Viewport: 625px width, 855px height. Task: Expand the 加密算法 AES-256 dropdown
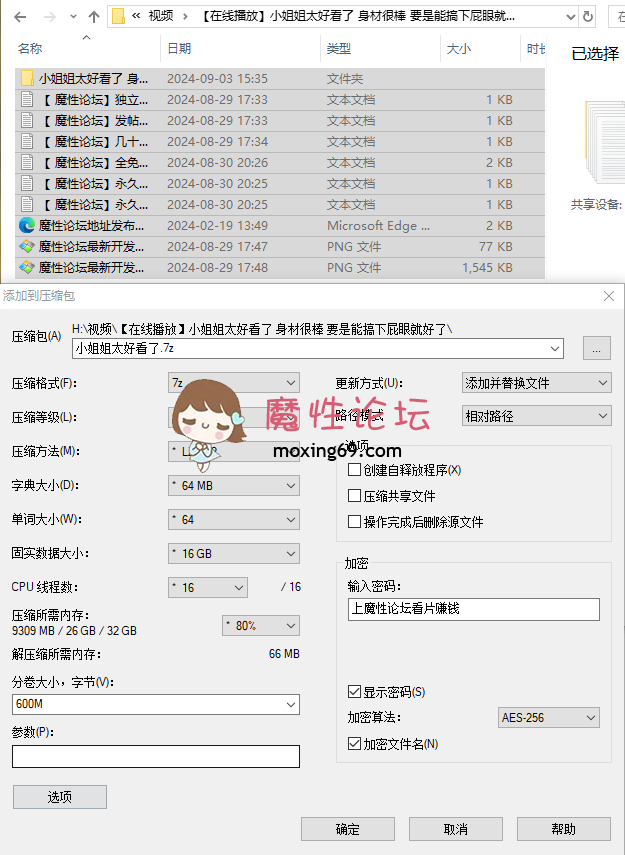click(548, 718)
